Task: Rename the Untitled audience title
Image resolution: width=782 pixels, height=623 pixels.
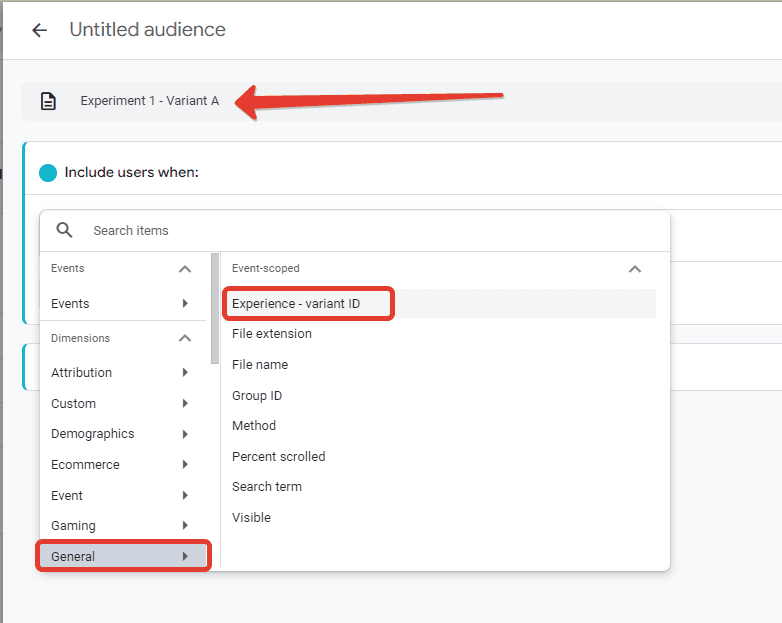Action: (147, 29)
